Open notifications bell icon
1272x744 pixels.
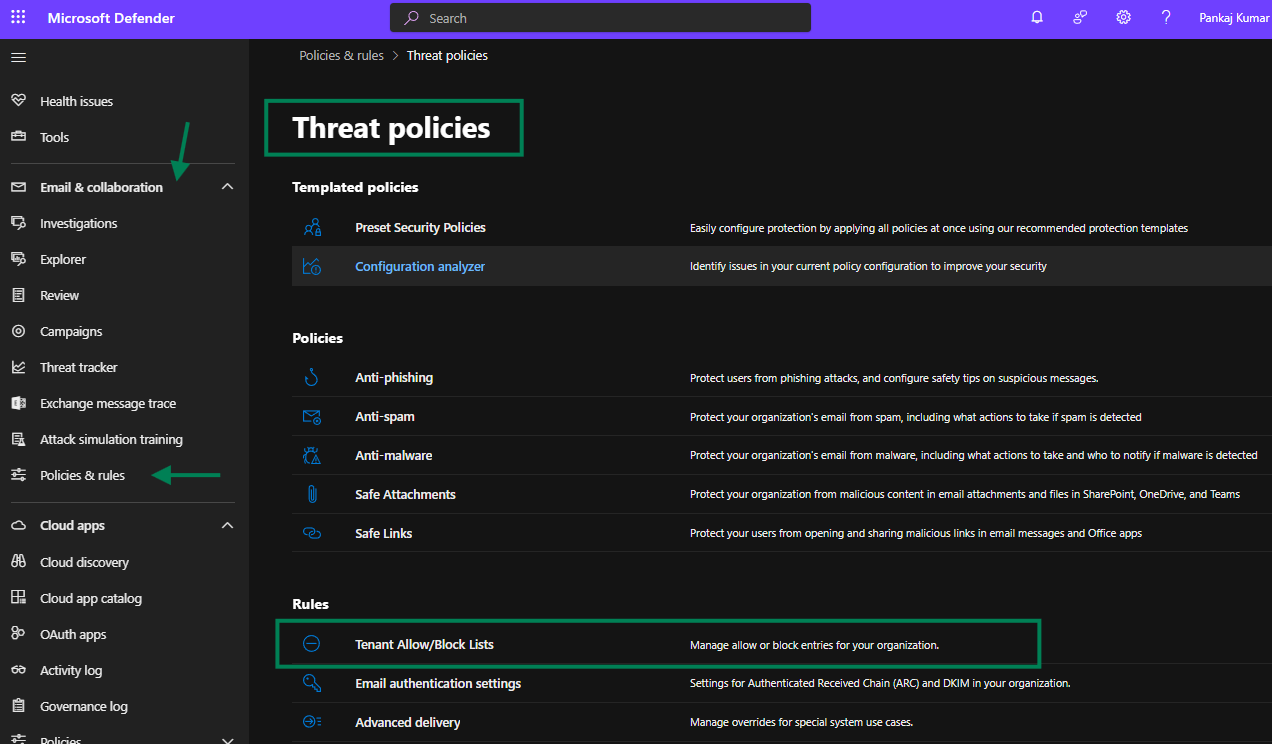[x=1037, y=18]
